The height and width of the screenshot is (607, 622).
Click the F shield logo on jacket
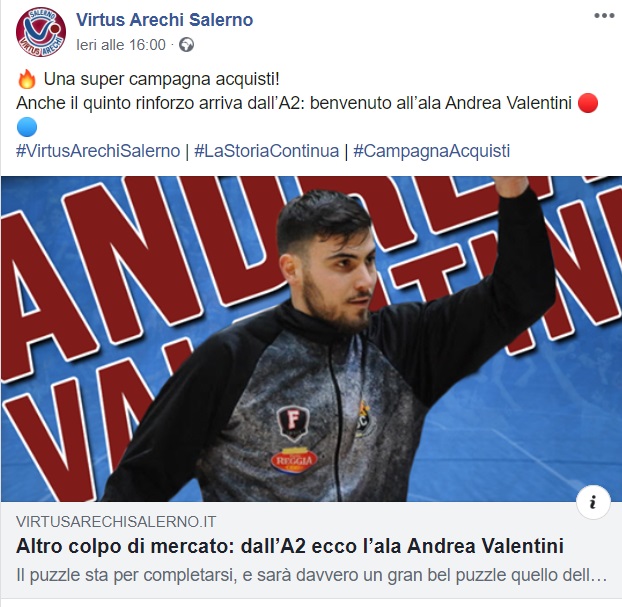pyautogui.click(x=293, y=423)
